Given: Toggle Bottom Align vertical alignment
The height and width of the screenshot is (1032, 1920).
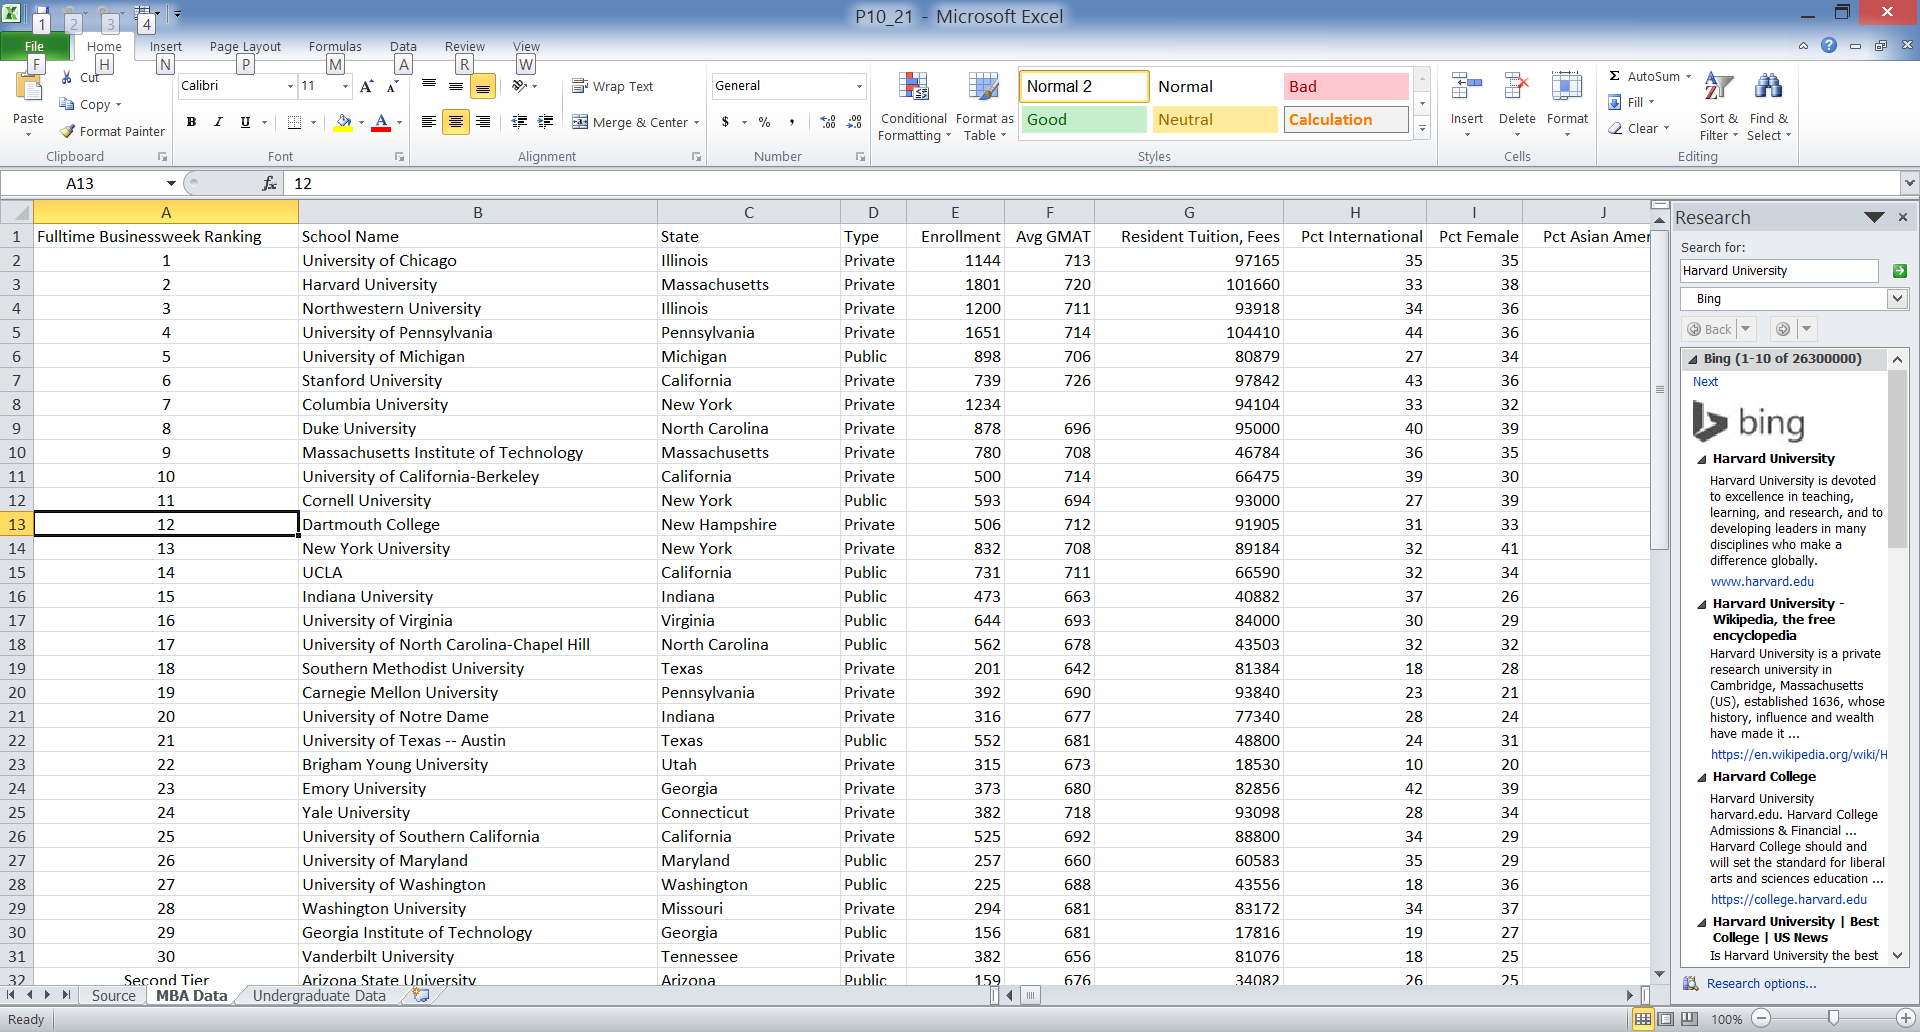Looking at the screenshot, I should pos(483,86).
